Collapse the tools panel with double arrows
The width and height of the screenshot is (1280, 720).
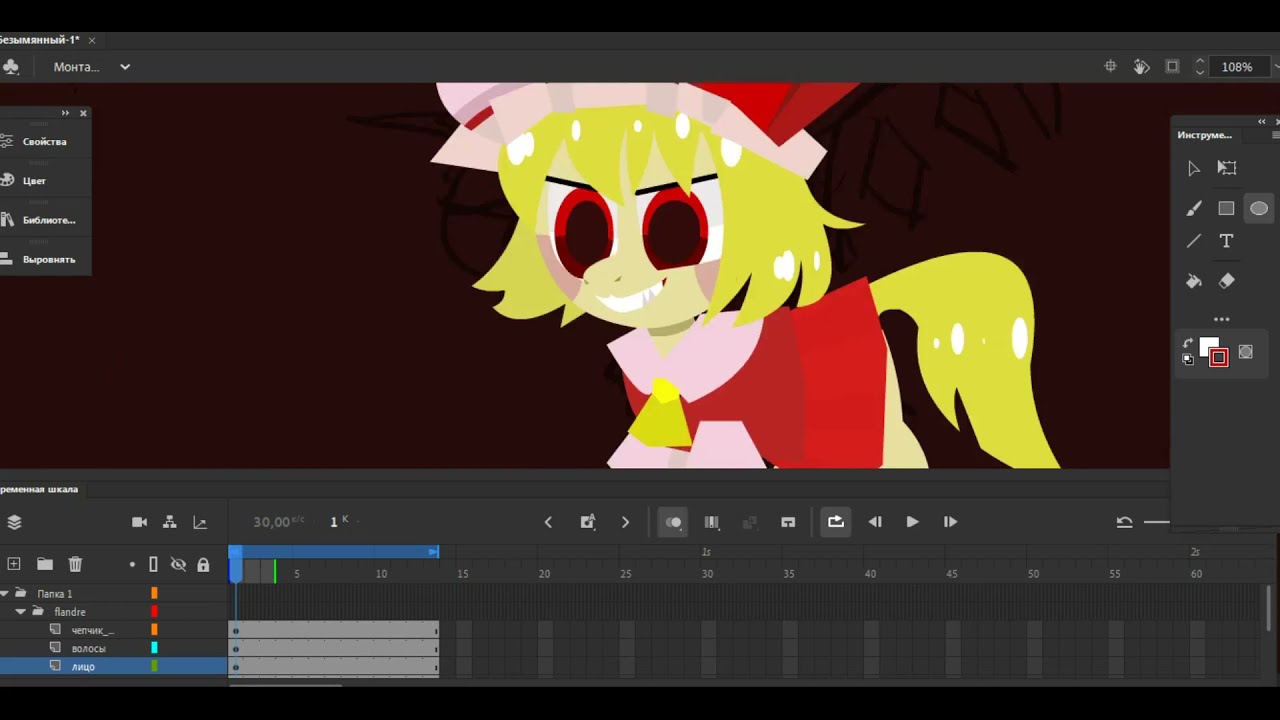[x=1262, y=121]
